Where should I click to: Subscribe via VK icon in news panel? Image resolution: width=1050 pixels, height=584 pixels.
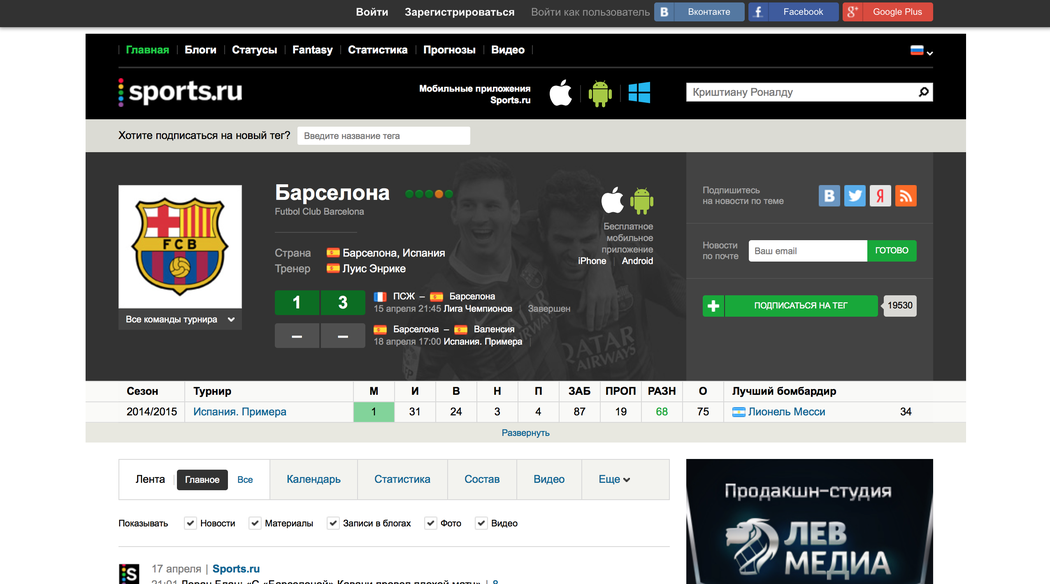829,196
